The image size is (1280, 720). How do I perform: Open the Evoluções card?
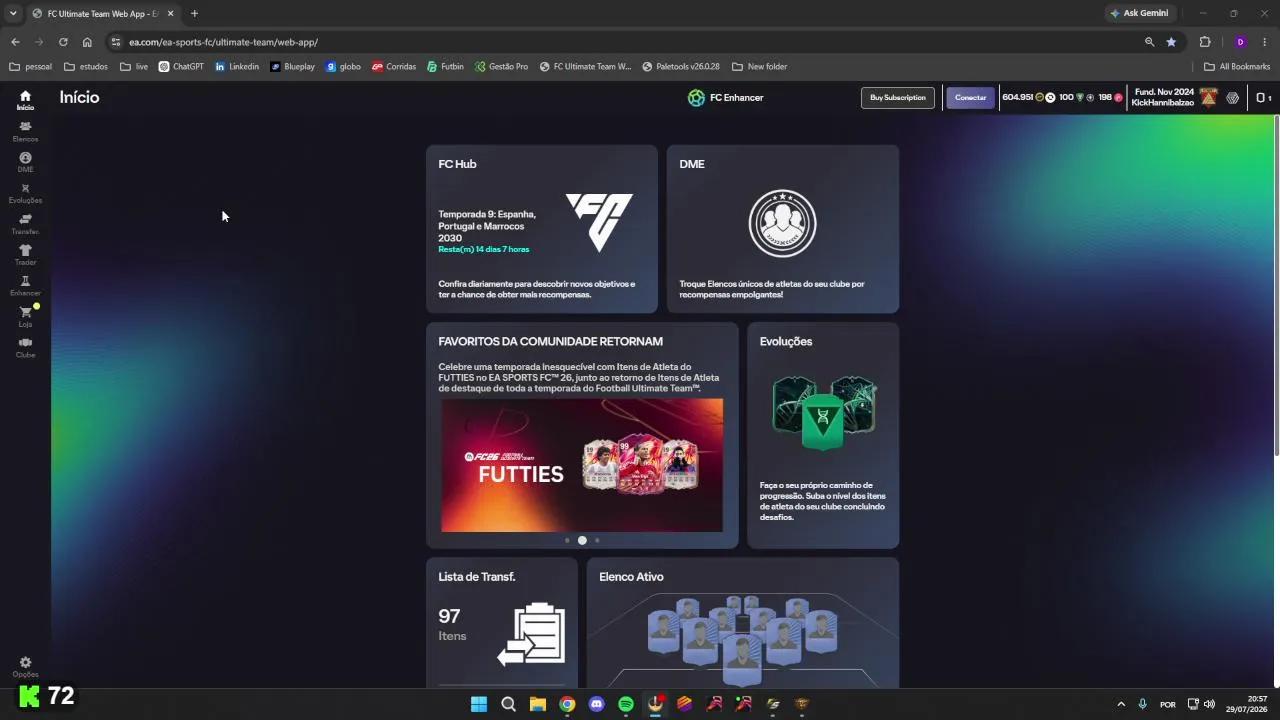pos(822,435)
